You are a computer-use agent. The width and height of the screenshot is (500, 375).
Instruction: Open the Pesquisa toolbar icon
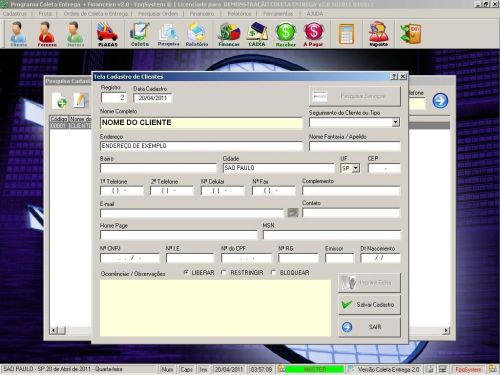coord(168,34)
